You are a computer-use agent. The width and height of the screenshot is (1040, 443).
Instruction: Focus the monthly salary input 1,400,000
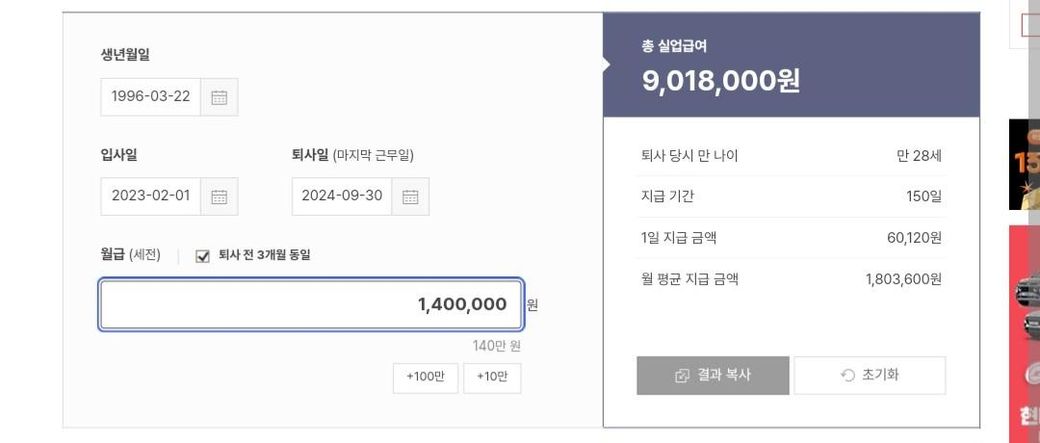310,305
